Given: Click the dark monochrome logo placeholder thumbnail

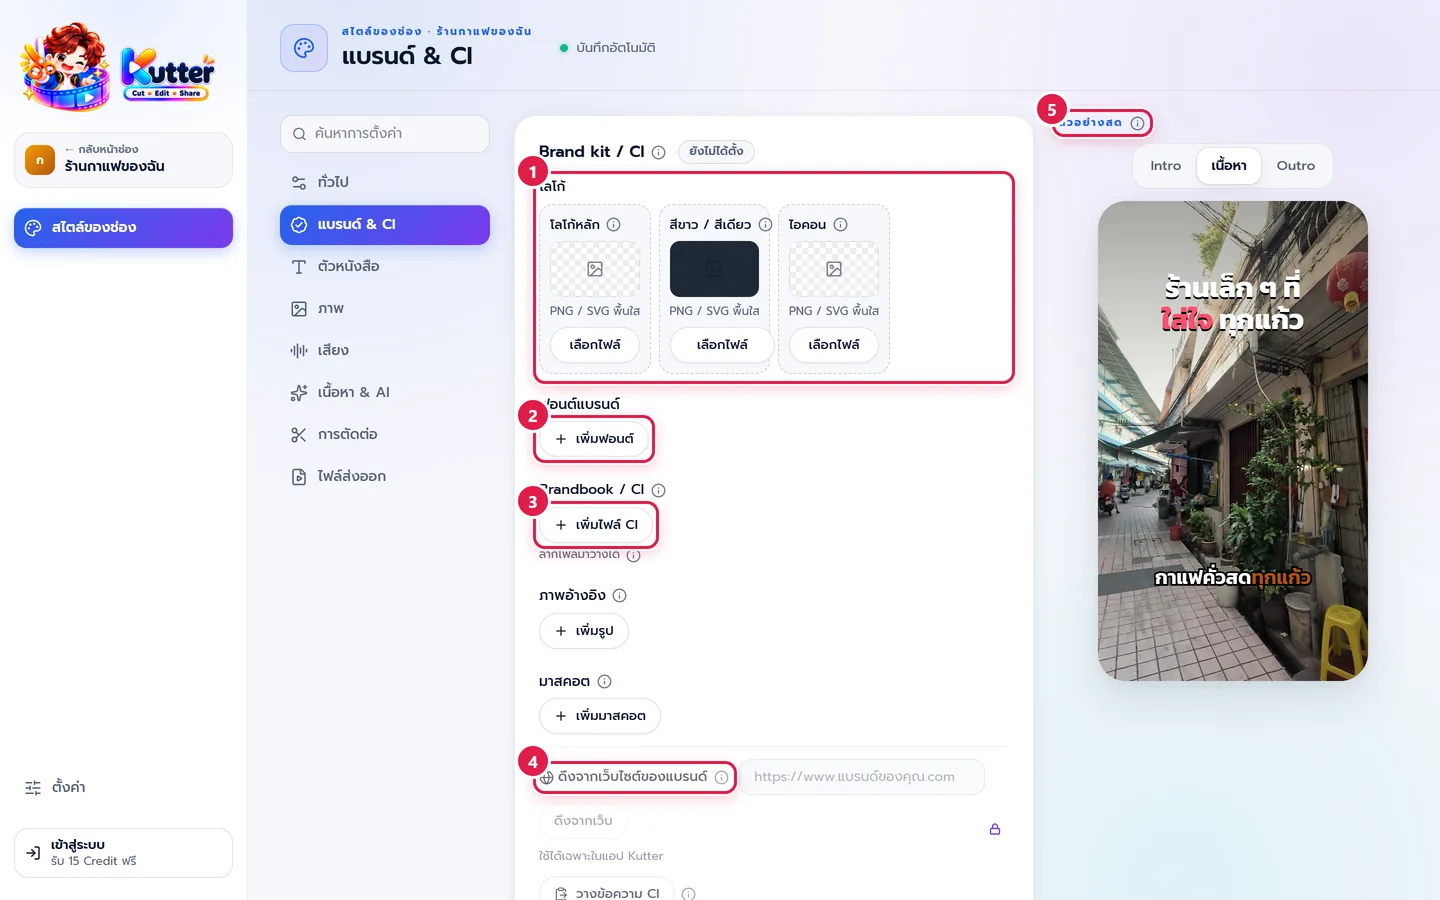Looking at the screenshot, I should pos(714,269).
